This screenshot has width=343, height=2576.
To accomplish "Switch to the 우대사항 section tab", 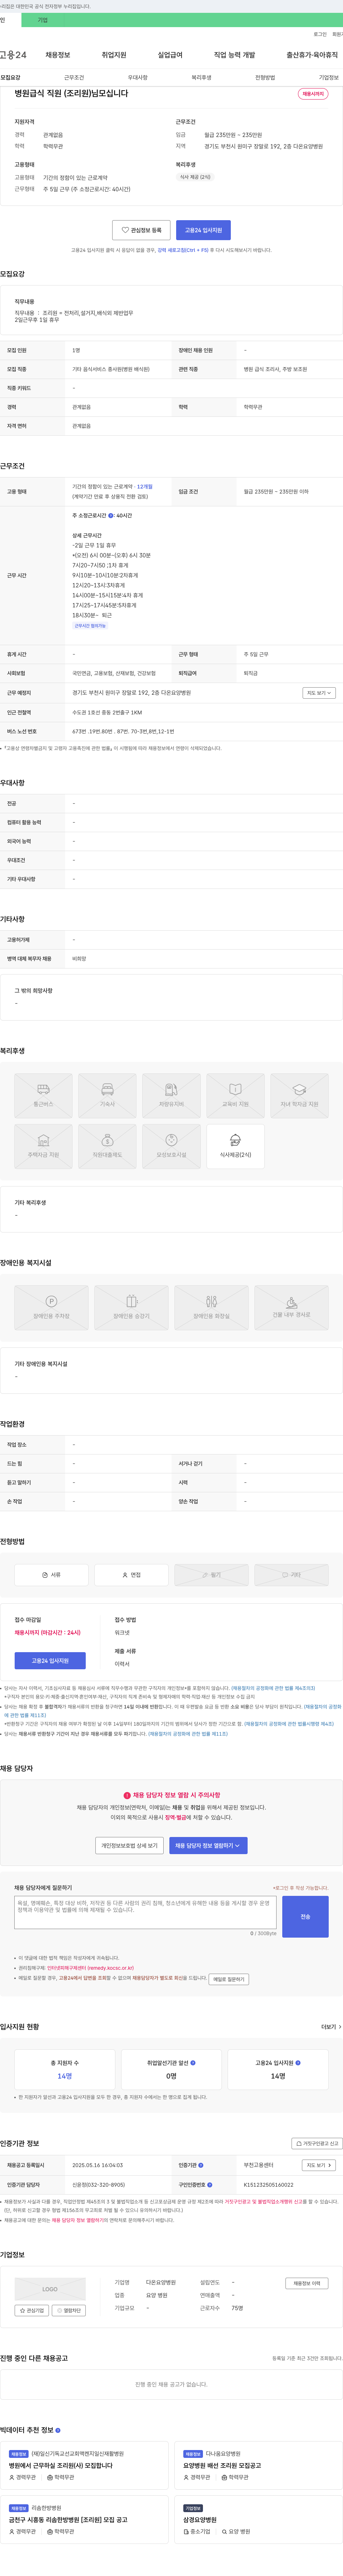I will (138, 77).
